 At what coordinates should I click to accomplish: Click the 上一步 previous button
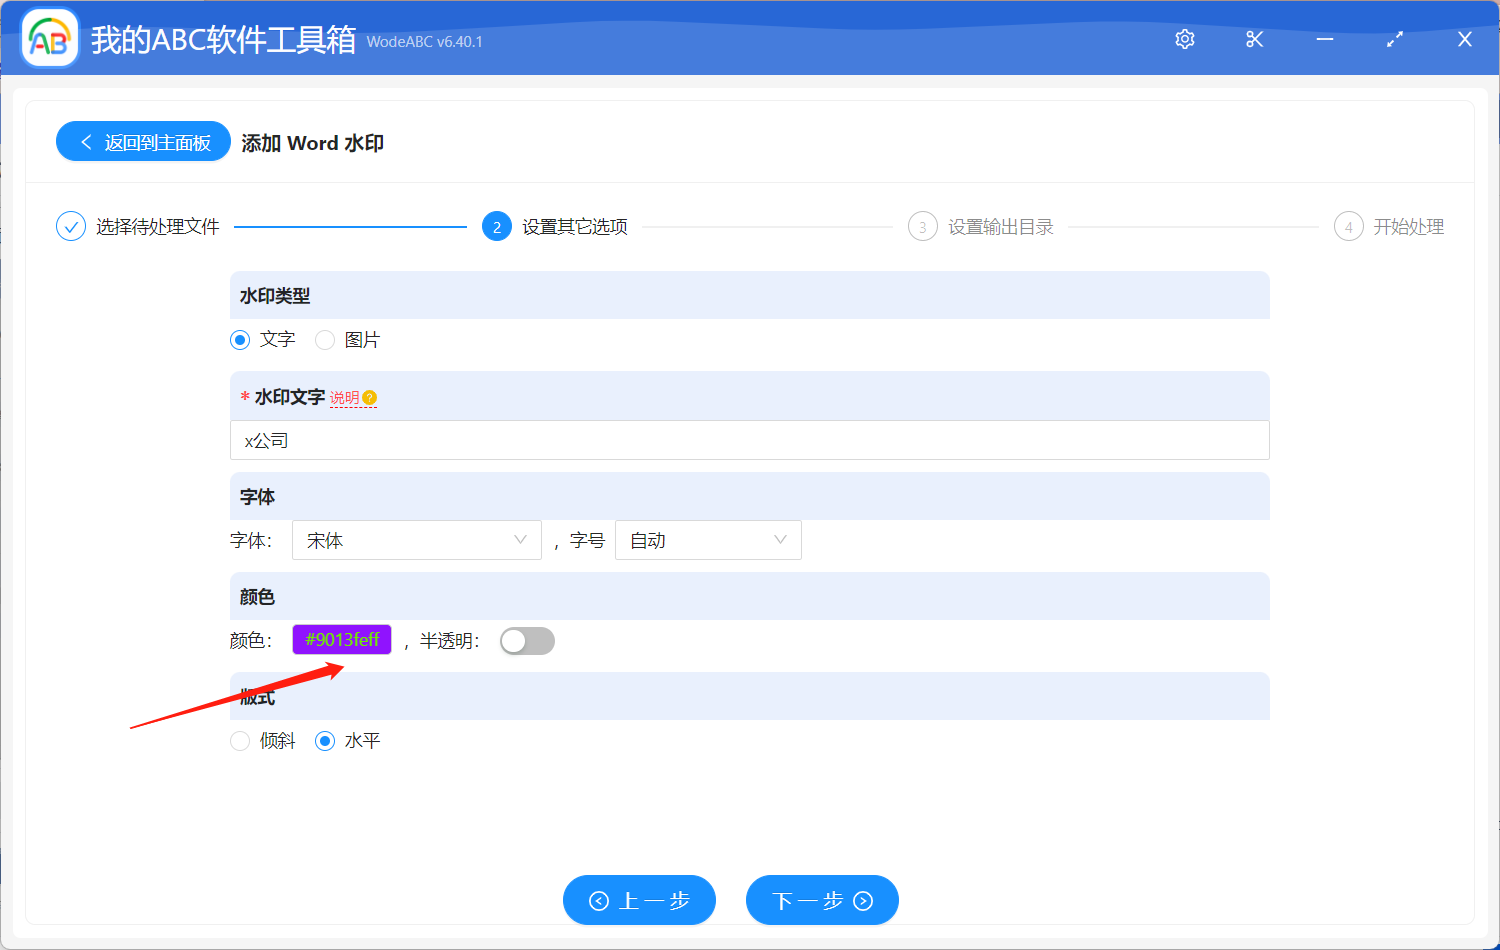639,899
